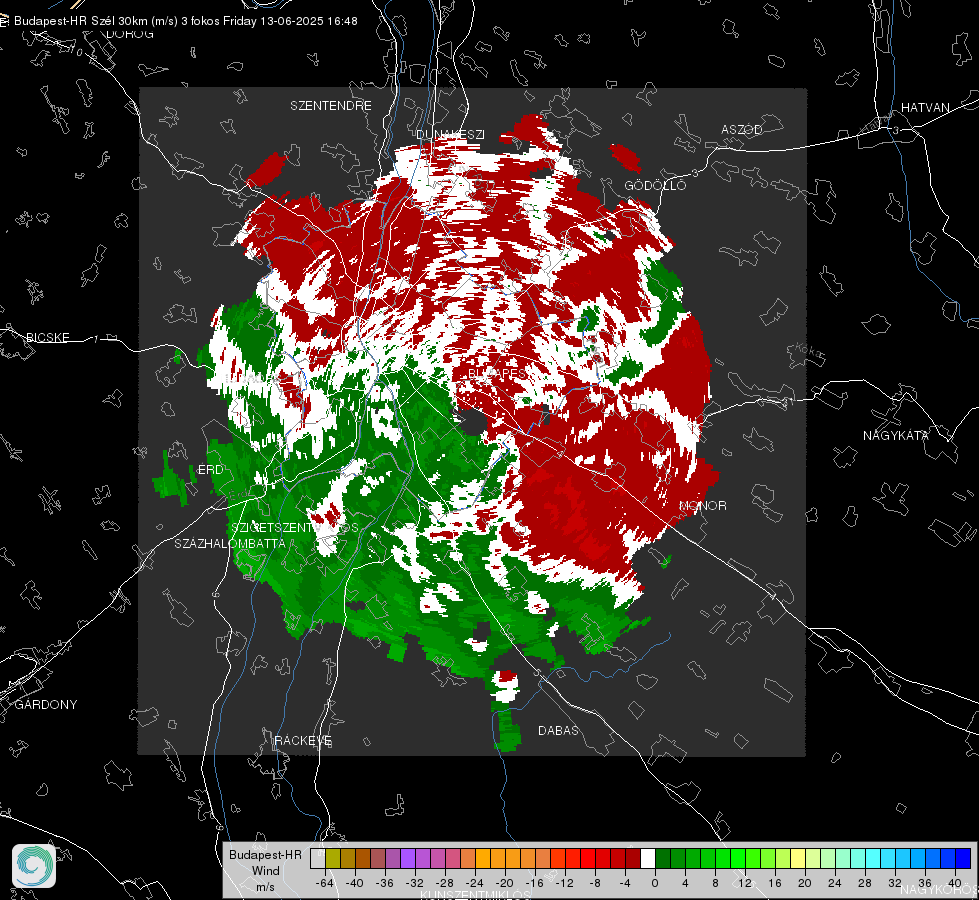Click the SZÁZHALOMBATTA city label
Screen dimensions: 979x900
[x=230, y=544]
